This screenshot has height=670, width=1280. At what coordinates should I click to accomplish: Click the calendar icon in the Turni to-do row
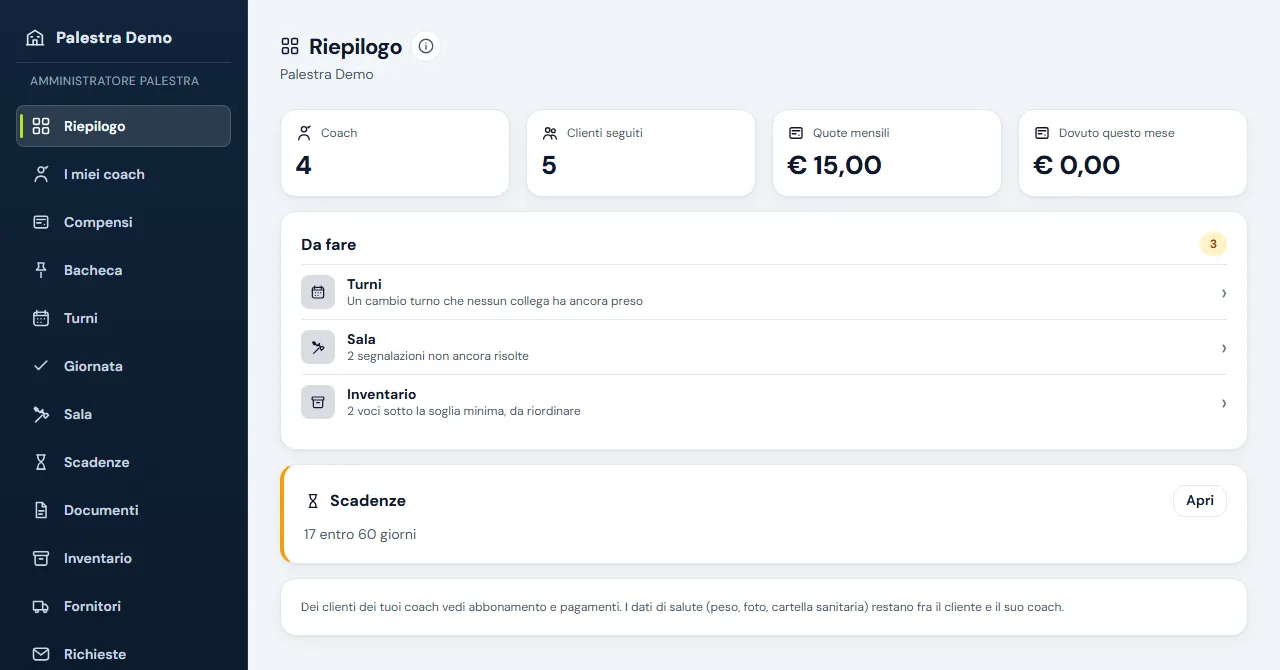[318, 292]
